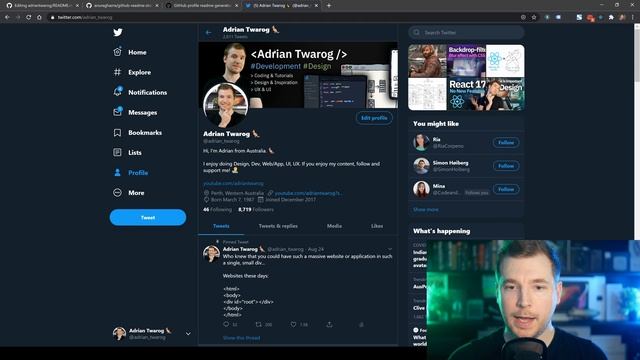Click the blue Tweet button
Viewport: 640px width, 360px height.
[x=148, y=218]
